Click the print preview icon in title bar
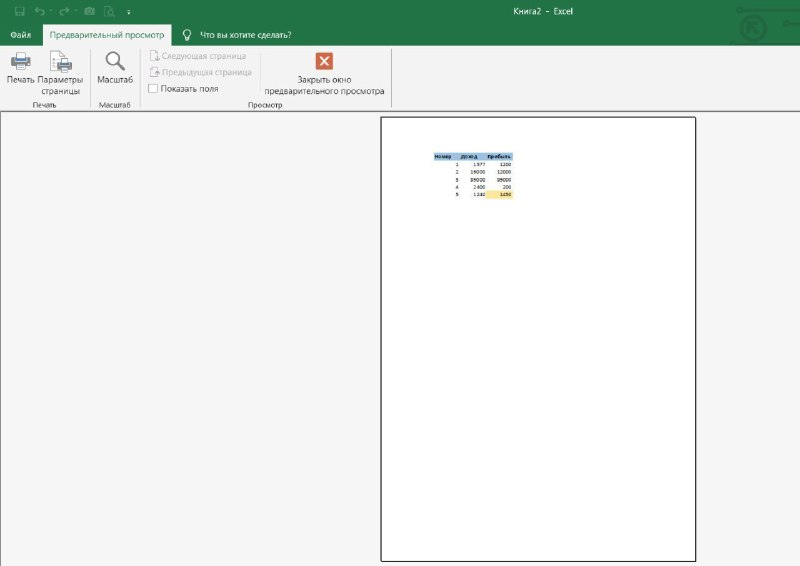This screenshot has height=566, width=800. point(109,11)
